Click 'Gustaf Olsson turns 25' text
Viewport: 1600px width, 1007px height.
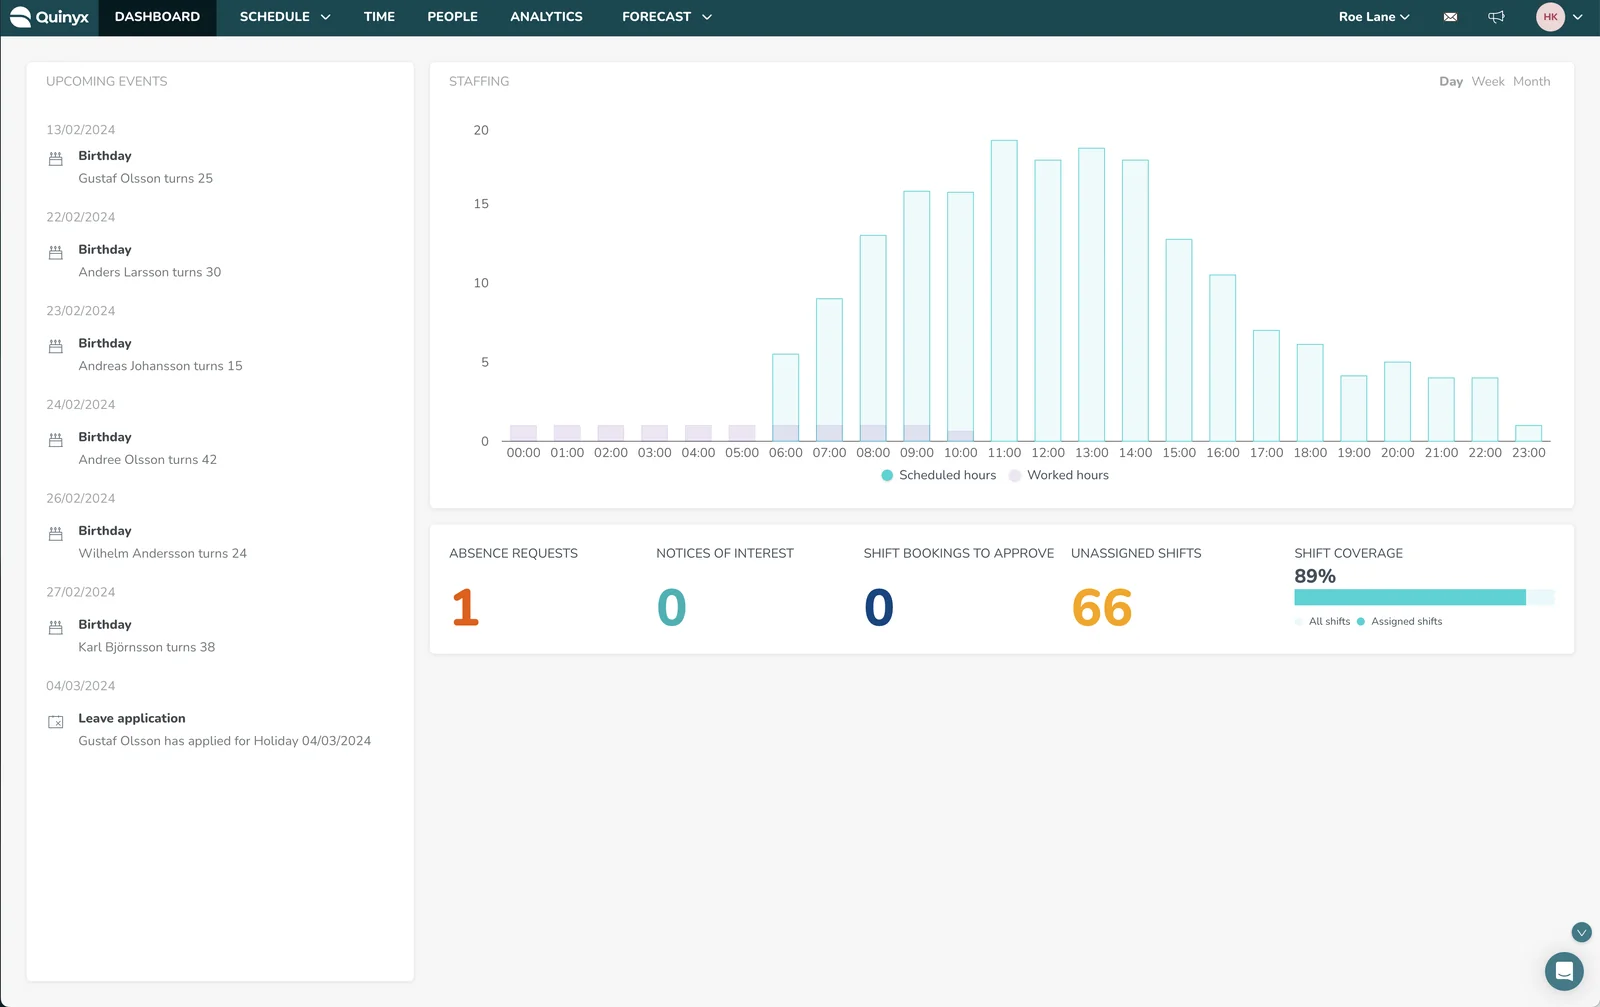(x=146, y=179)
